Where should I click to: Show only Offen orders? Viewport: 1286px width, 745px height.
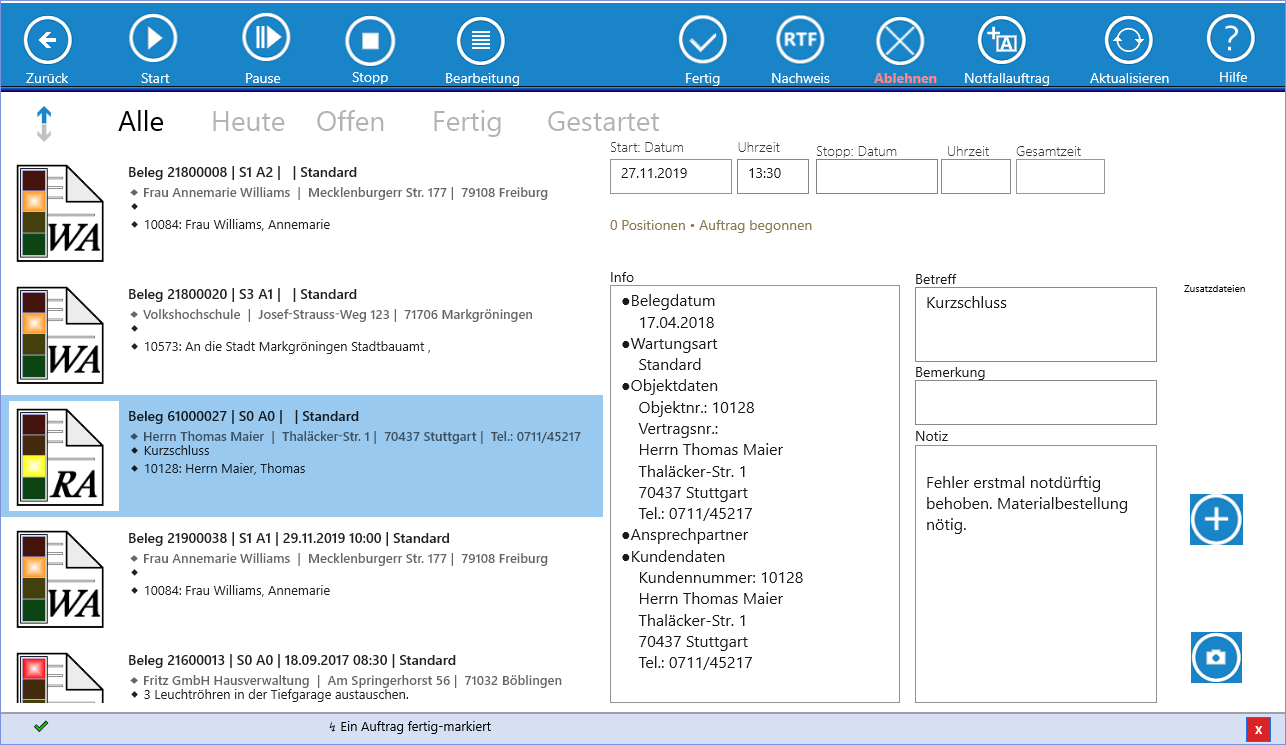click(x=350, y=122)
